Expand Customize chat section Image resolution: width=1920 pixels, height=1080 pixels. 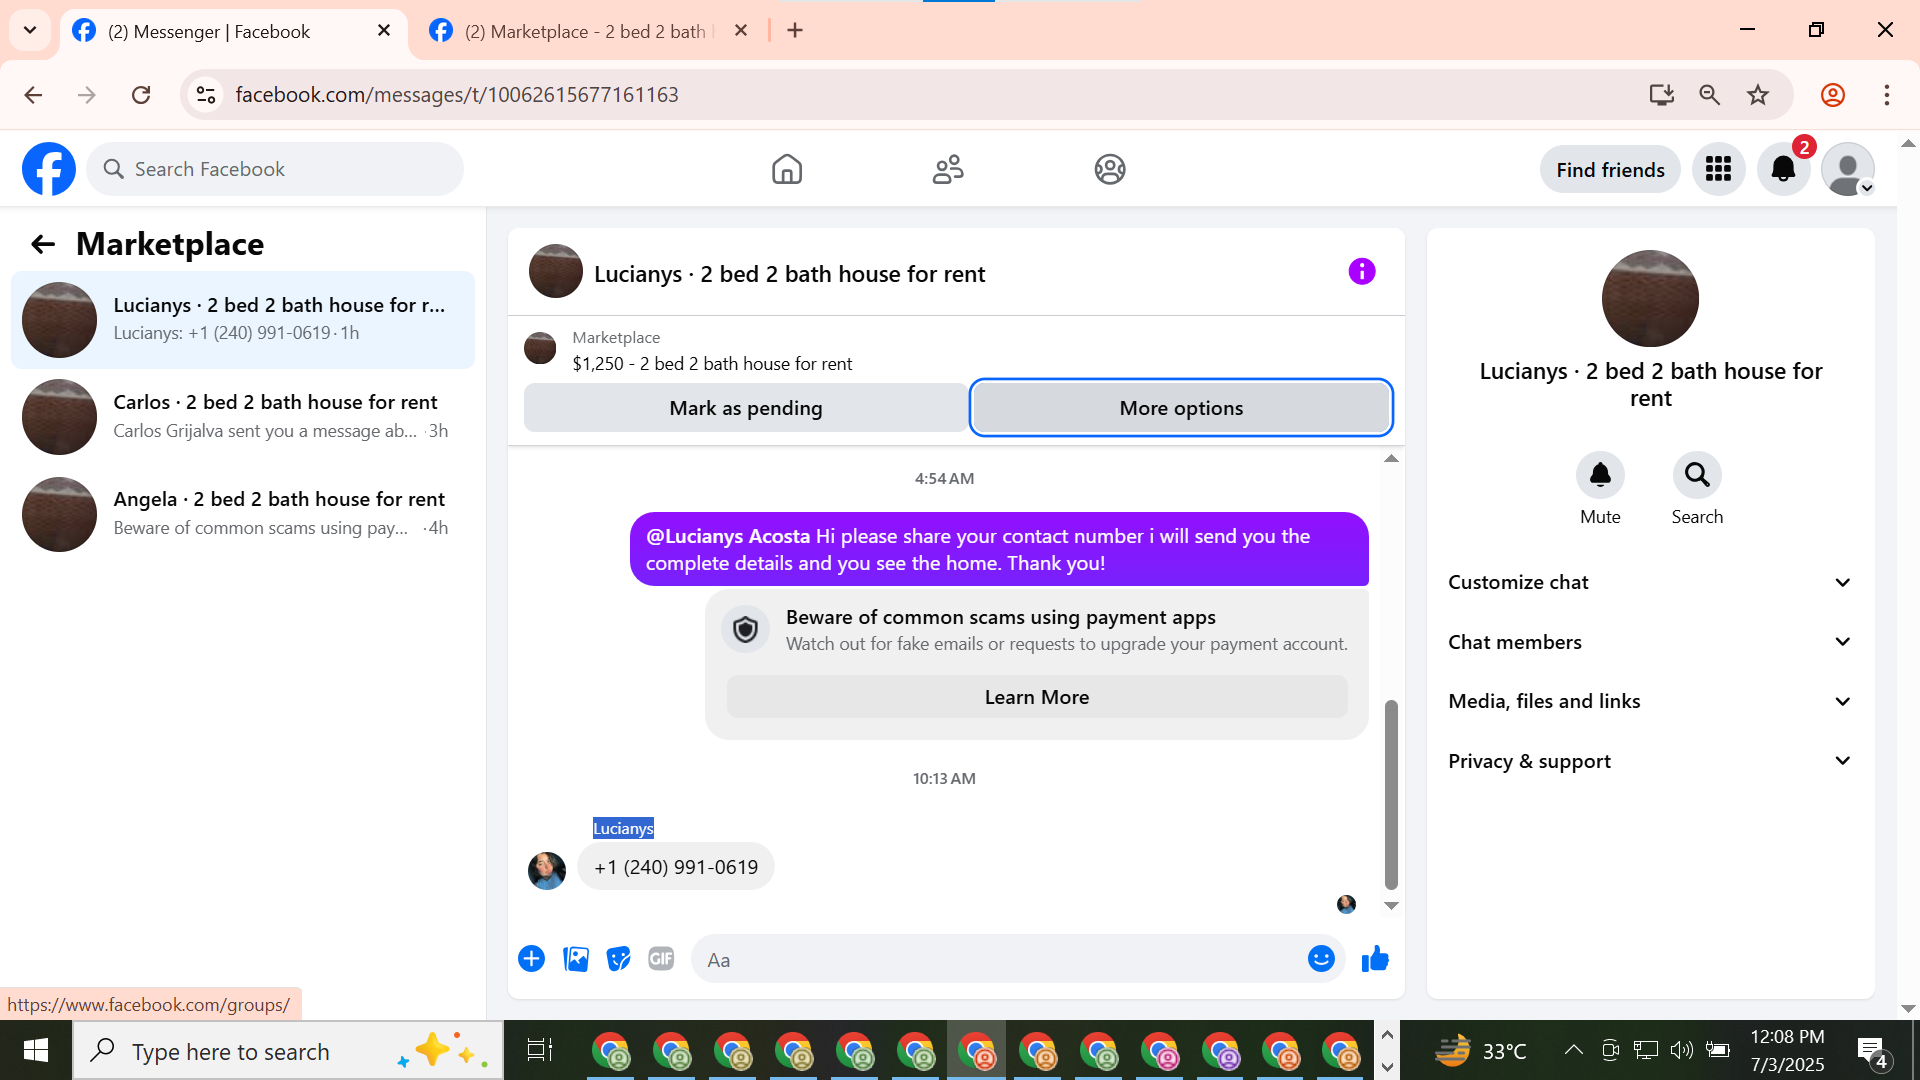(1650, 582)
